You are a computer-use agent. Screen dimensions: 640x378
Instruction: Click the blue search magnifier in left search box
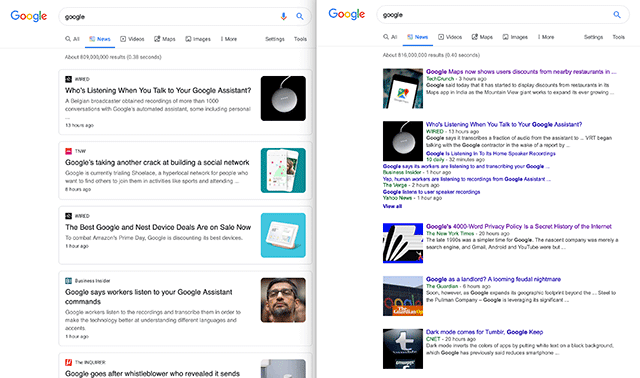point(300,16)
